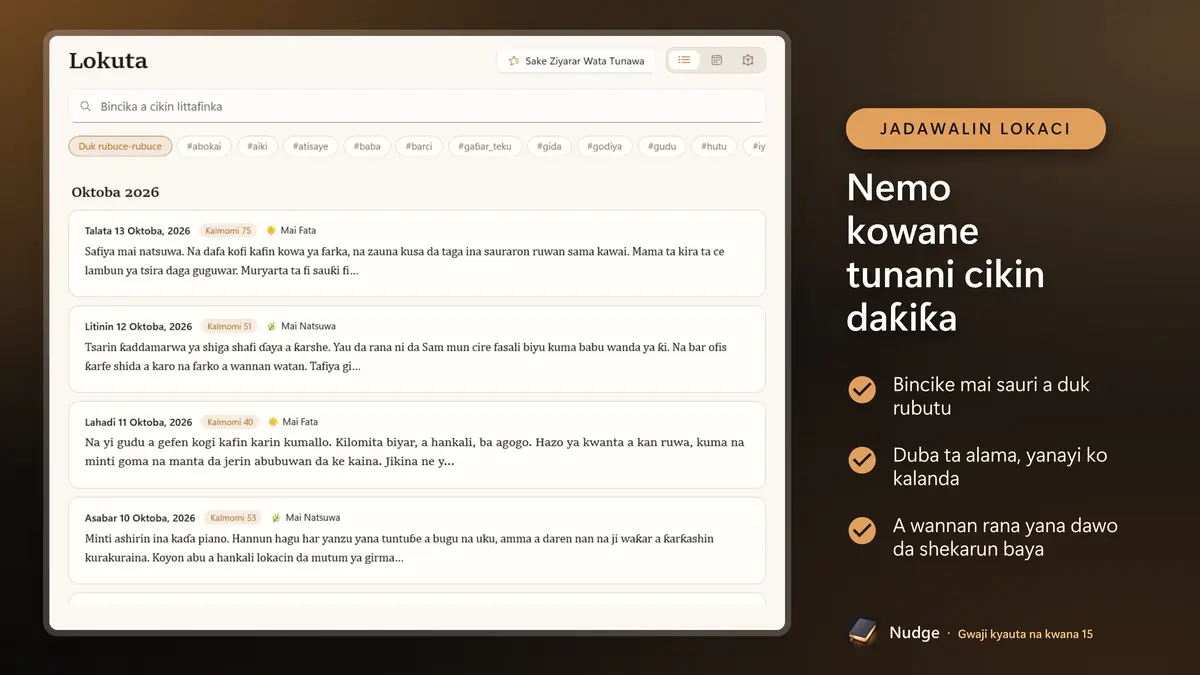
Task: Click entry text starting Na yi gudu a gefen kogi
Action: pyautogui.click(x=415, y=452)
